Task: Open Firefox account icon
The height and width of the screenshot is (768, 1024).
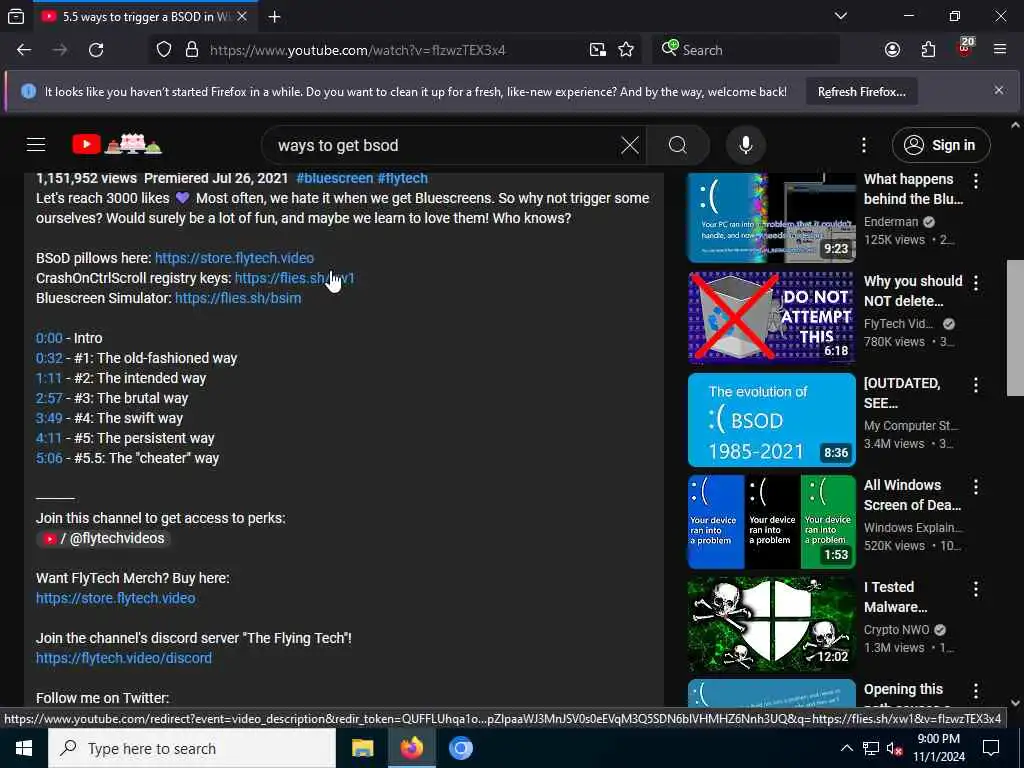Action: 892,50
